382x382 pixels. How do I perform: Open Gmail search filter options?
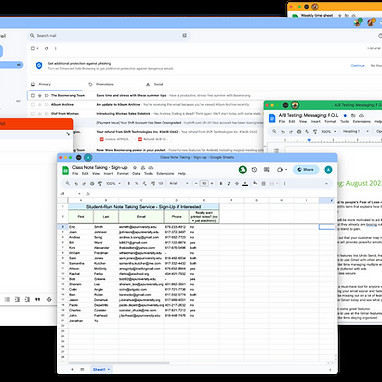(185, 35)
